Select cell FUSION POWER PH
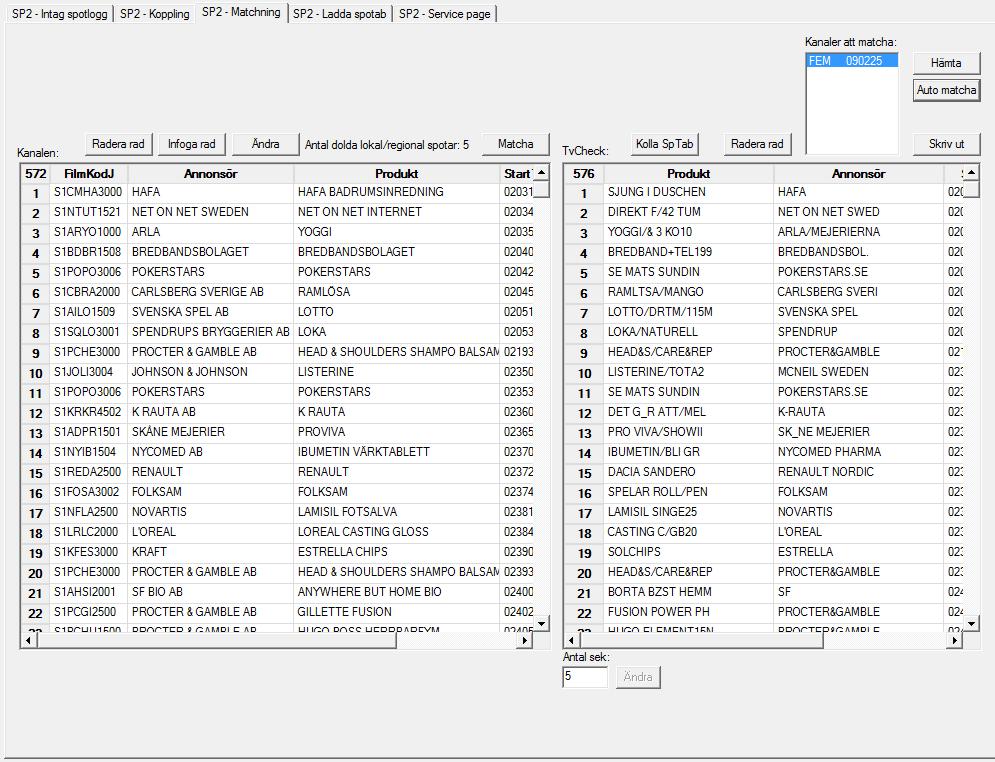The image size is (995, 762). click(x=689, y=612)
